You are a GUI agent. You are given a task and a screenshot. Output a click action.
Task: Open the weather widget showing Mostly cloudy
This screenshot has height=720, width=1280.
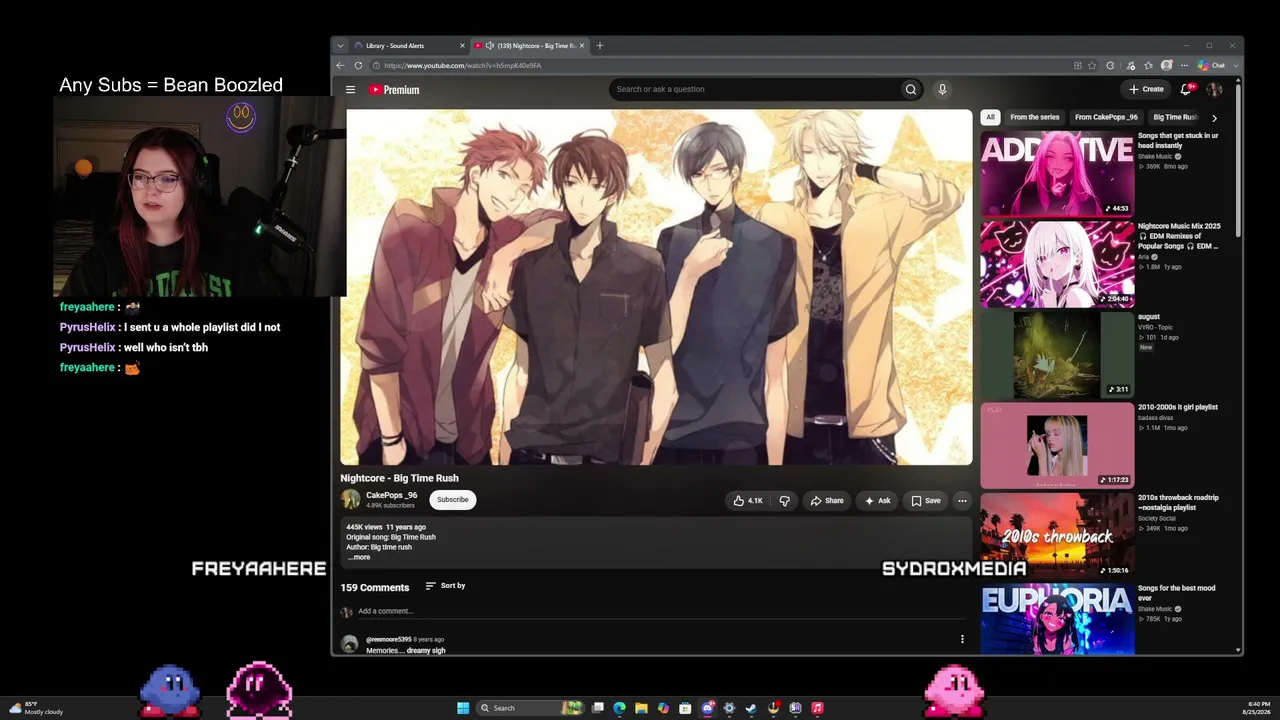click(x=35, y=708)
